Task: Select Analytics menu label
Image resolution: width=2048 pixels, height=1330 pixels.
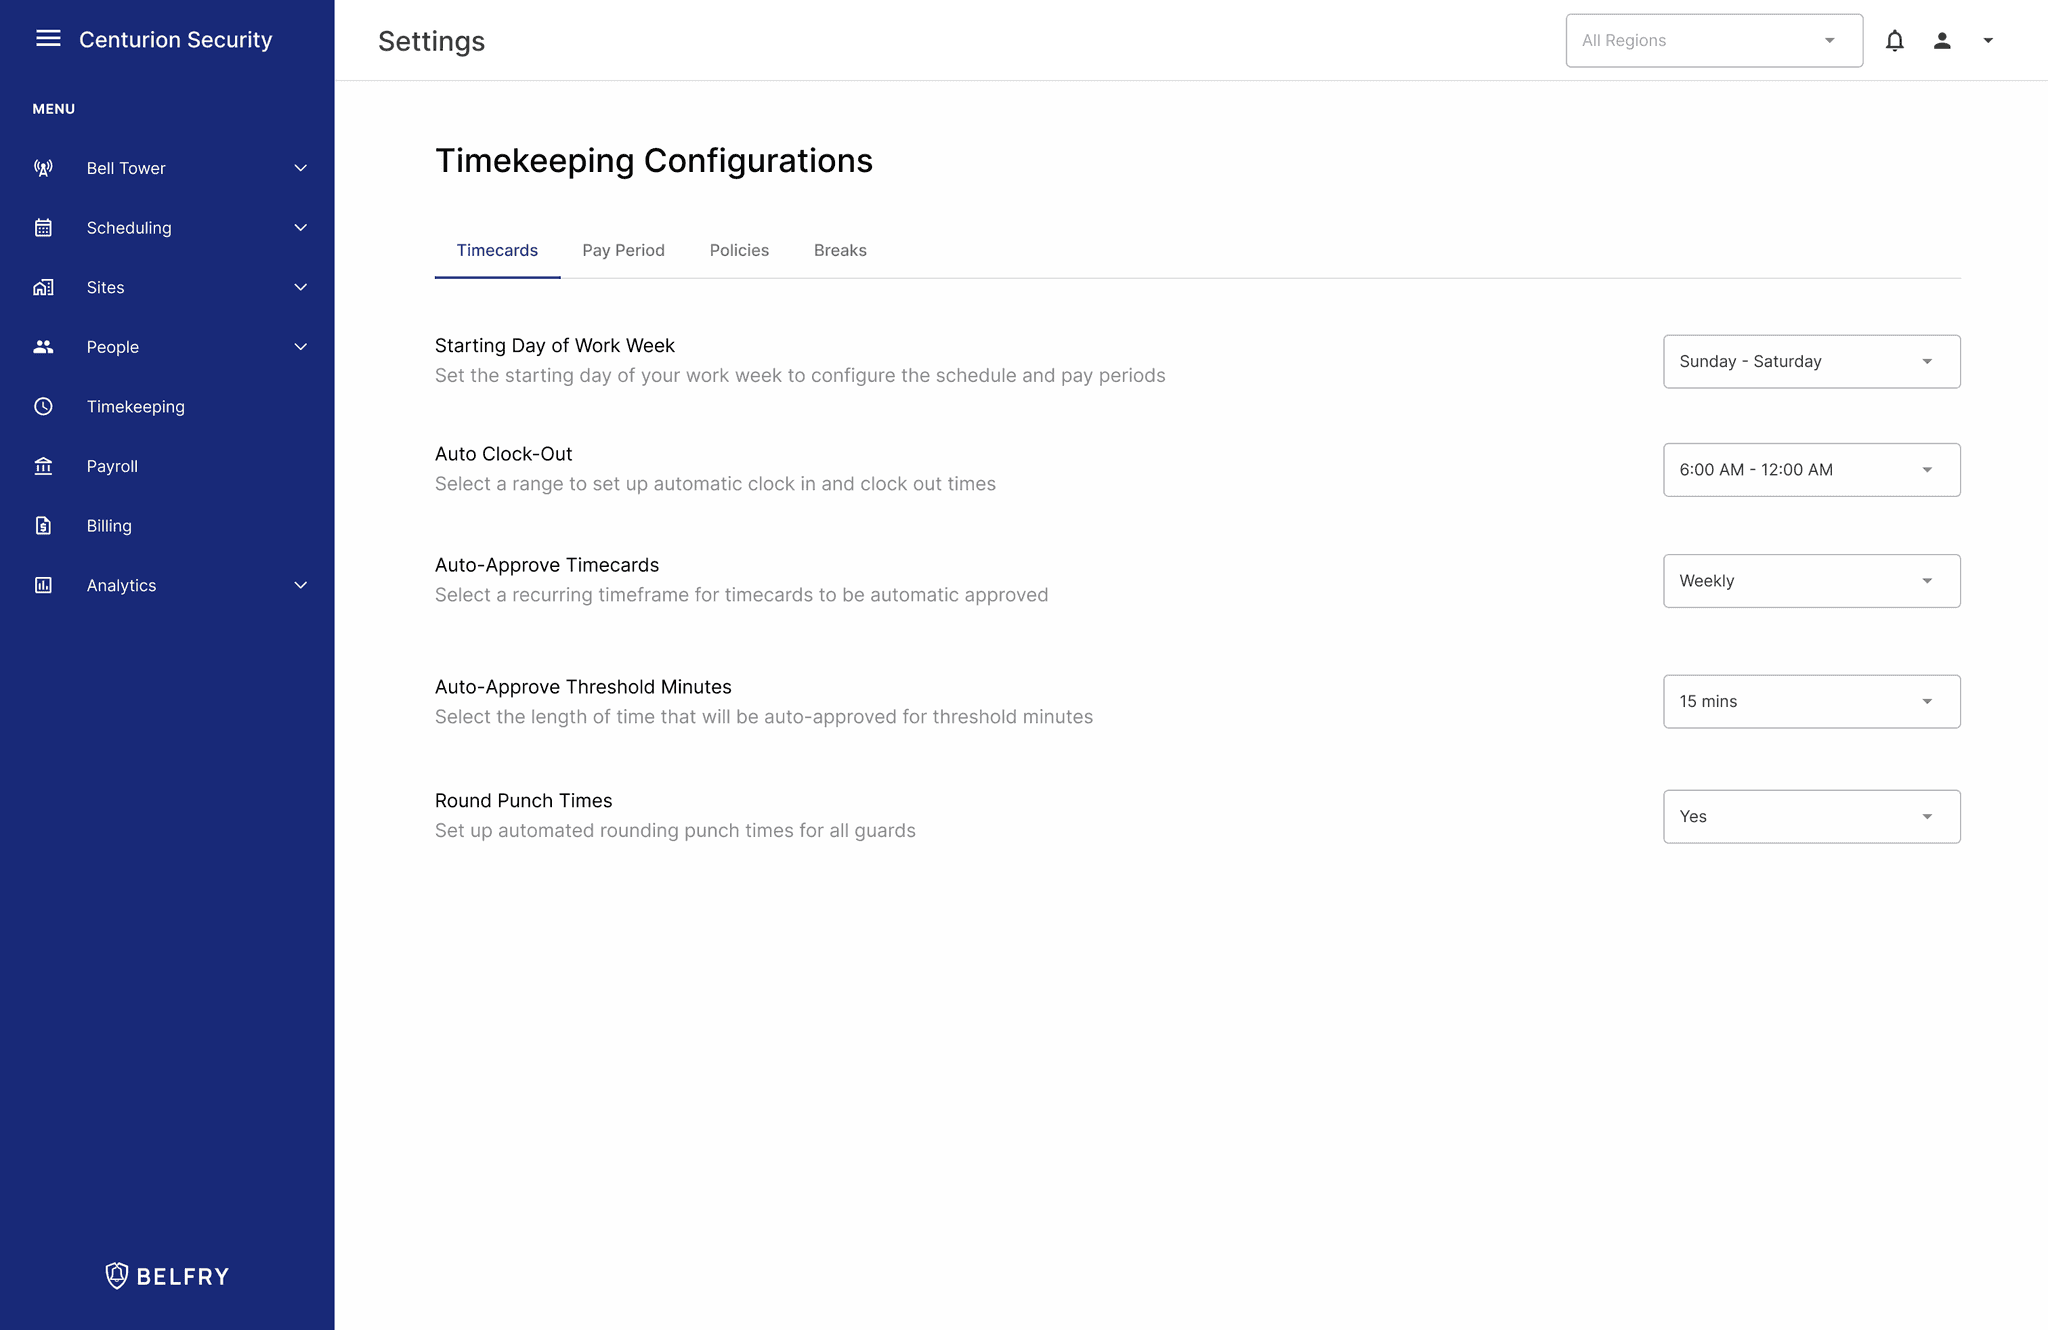Action: [x=121, y=585]
